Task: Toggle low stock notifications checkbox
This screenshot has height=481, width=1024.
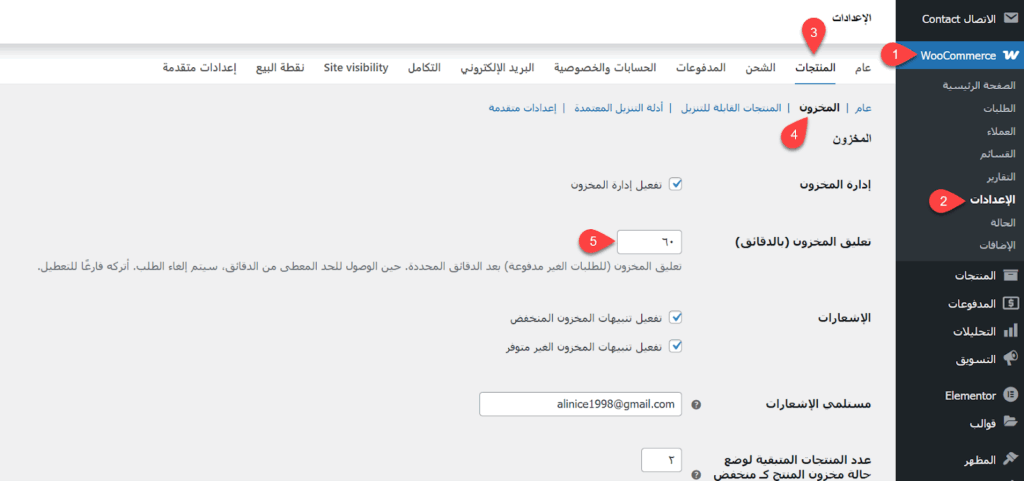Action: [677, 318]
